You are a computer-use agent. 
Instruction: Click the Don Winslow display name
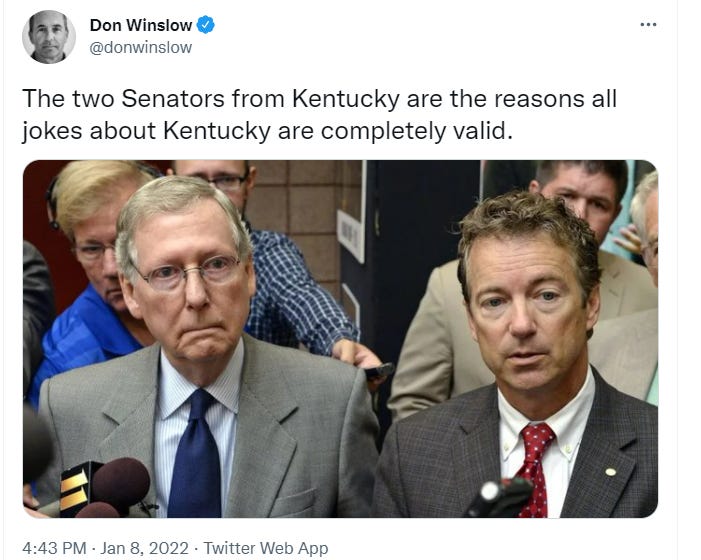141,25
